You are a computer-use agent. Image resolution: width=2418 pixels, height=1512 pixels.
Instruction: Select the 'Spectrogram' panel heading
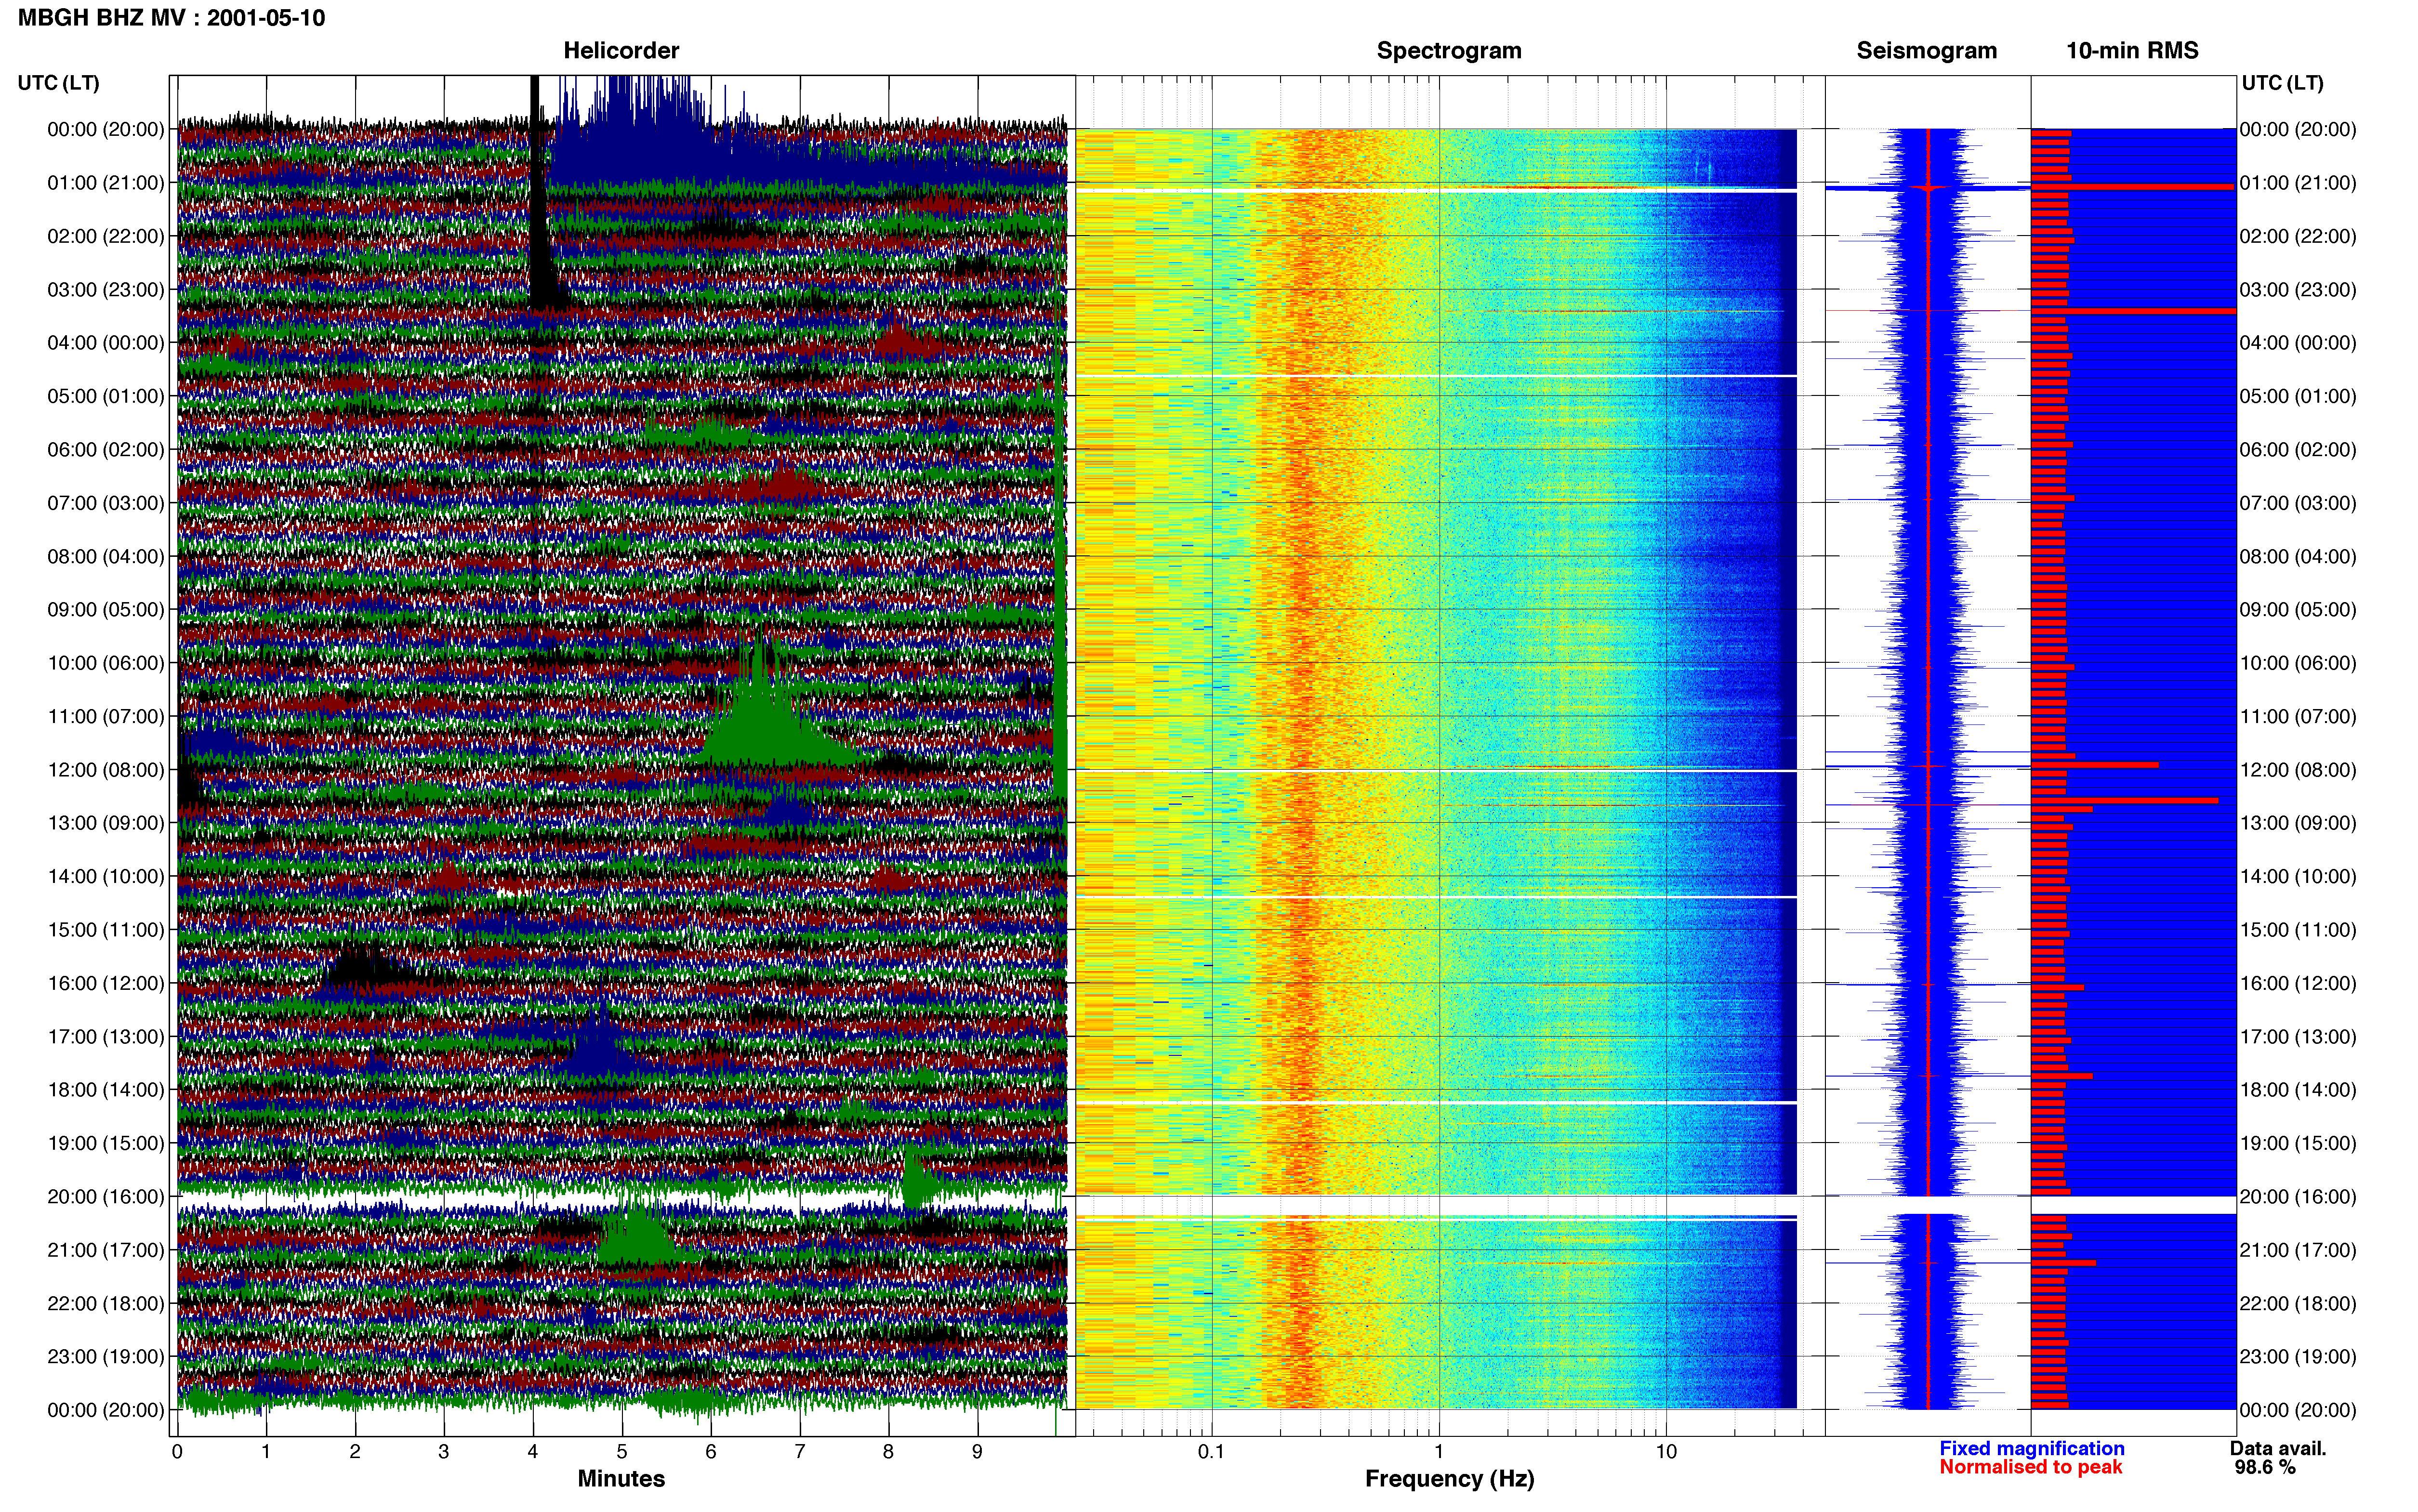[x=1449, y=51]
